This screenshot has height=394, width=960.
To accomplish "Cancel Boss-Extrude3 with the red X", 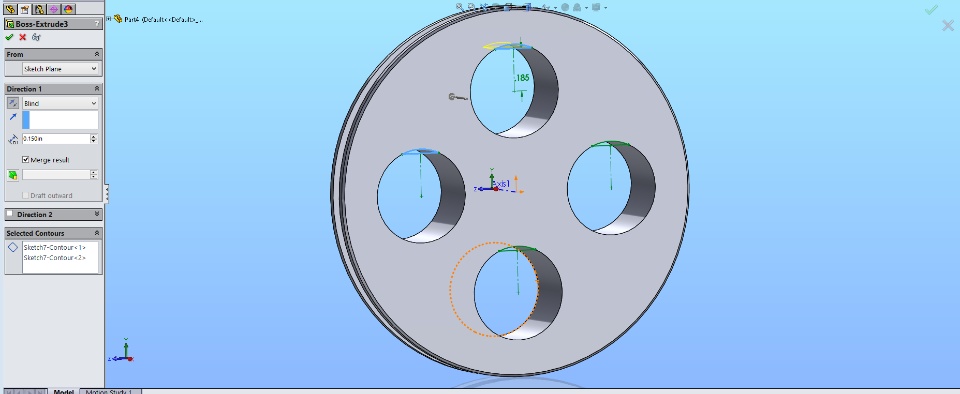I will (23, 37).
